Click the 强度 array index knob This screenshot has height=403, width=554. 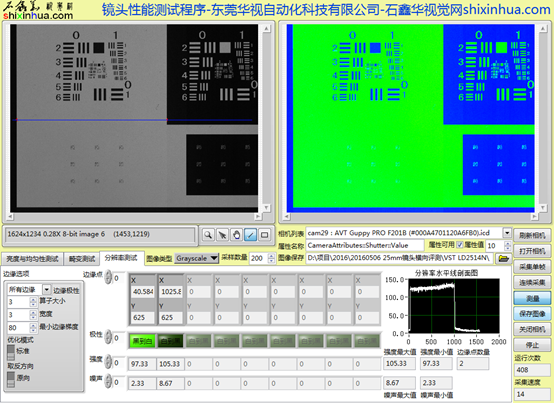tap(108, 363)
